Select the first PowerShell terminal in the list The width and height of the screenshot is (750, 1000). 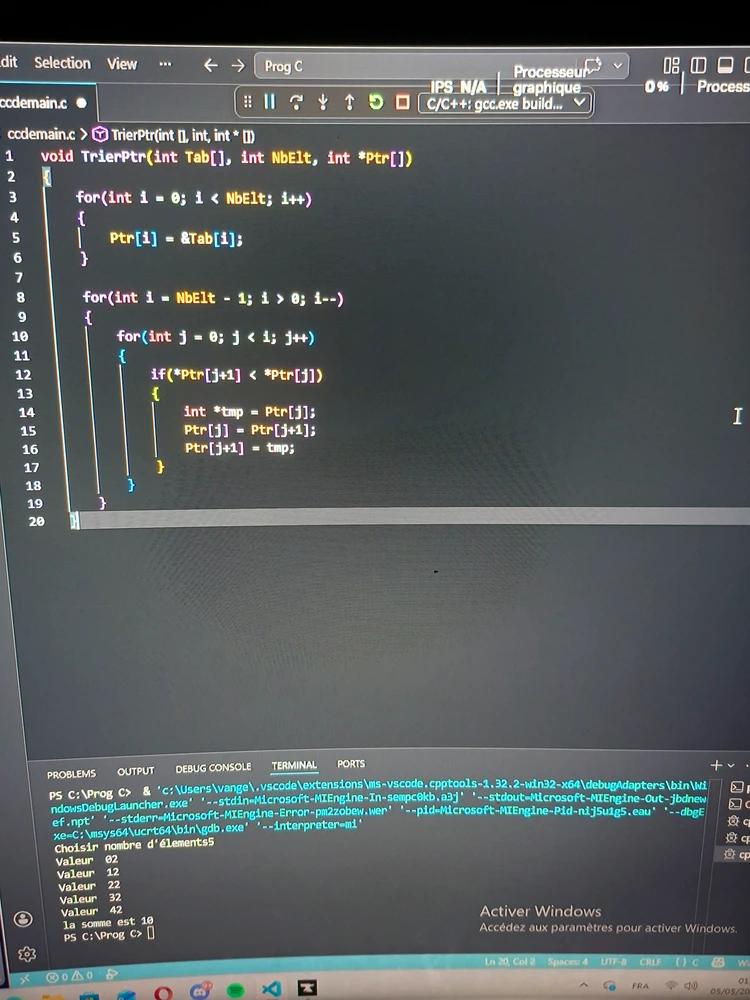739,788
